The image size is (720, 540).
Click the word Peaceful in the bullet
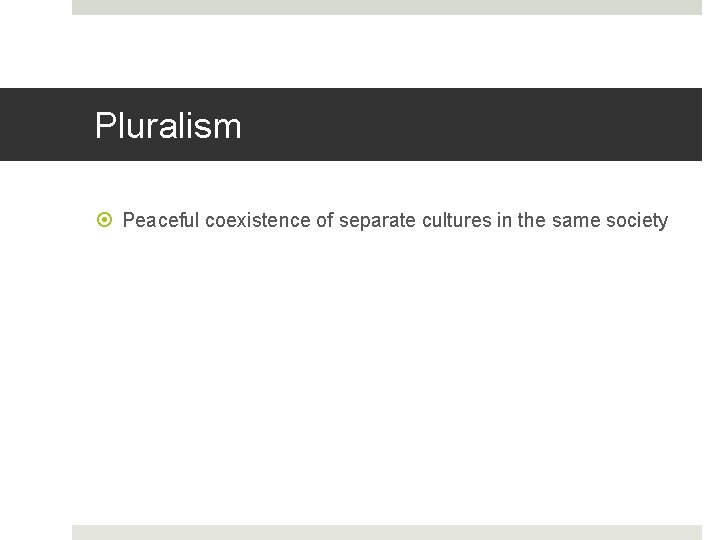pos(161,221)
